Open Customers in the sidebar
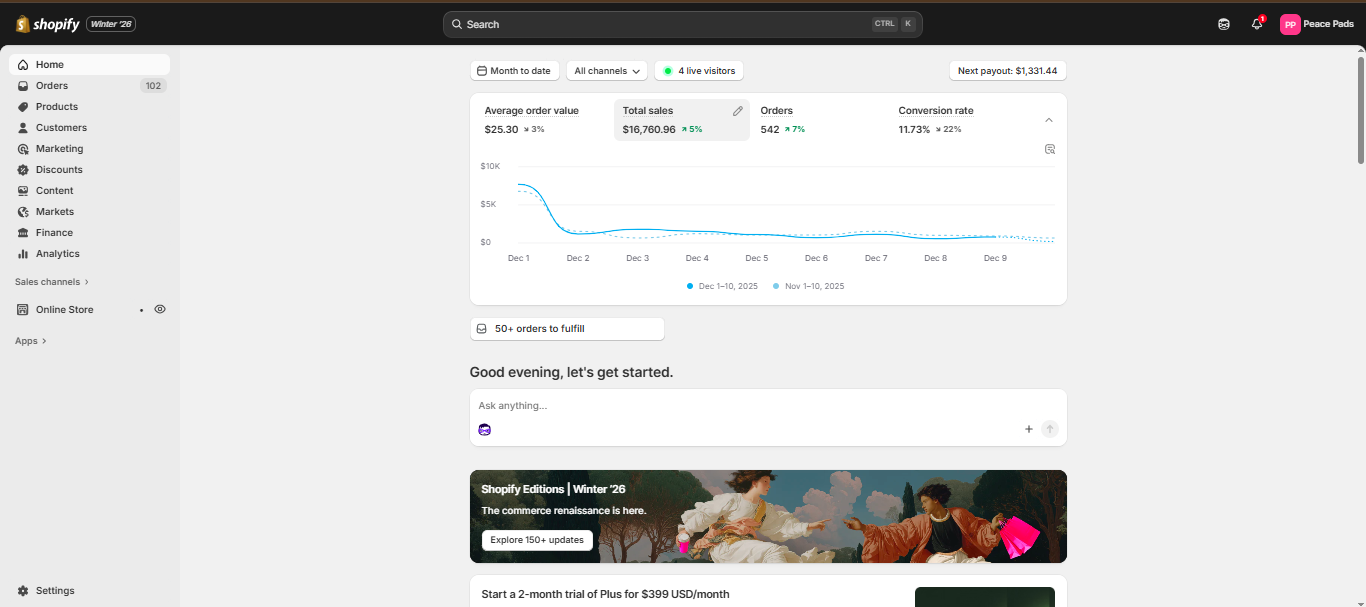Image resolution: width=1366 pixels, height=607 pixels. pos(89,128)
